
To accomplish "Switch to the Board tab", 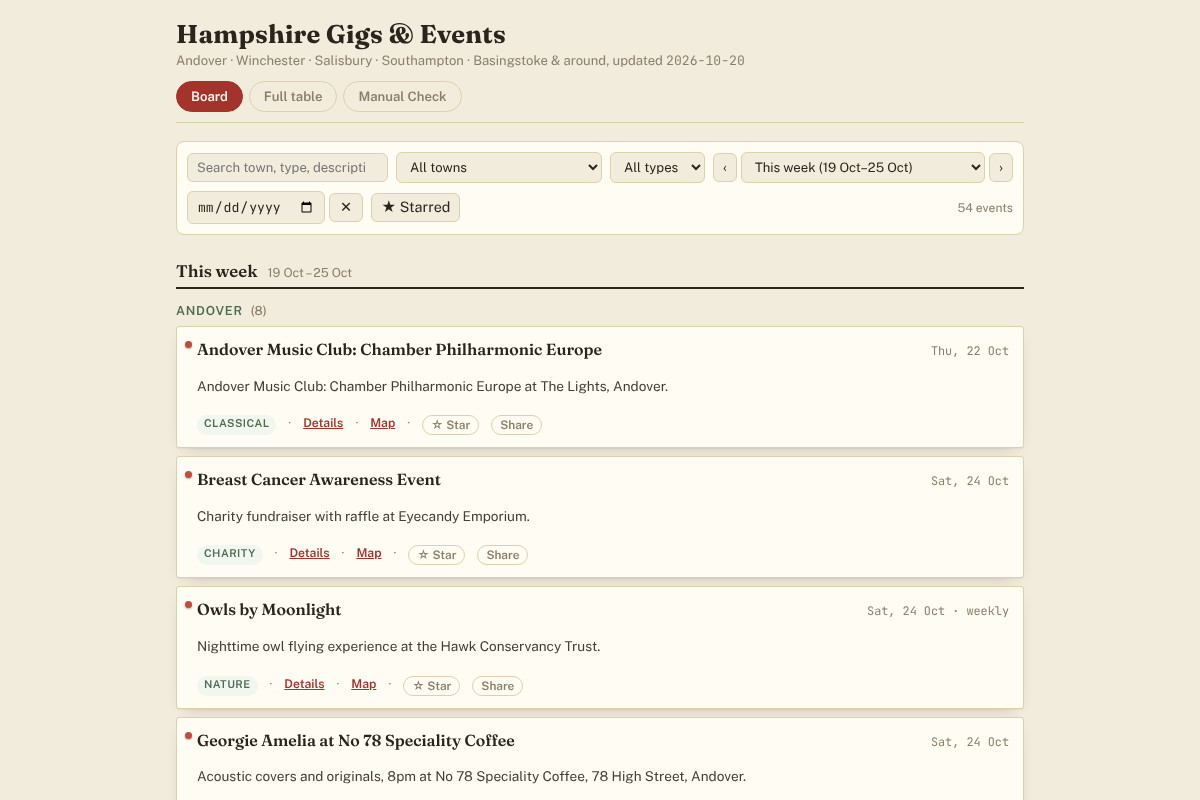I will (209, 96).
